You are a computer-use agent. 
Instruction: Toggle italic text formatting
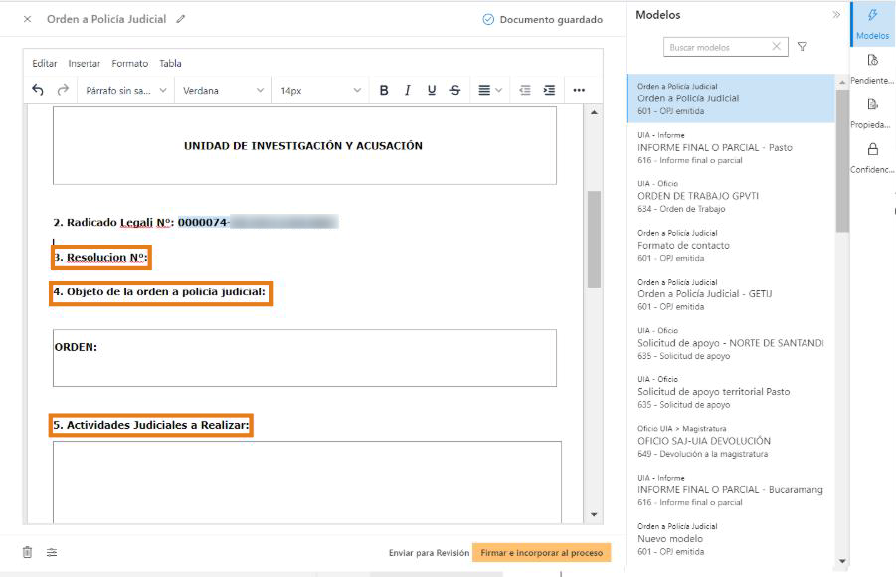(x=408, y=90)
